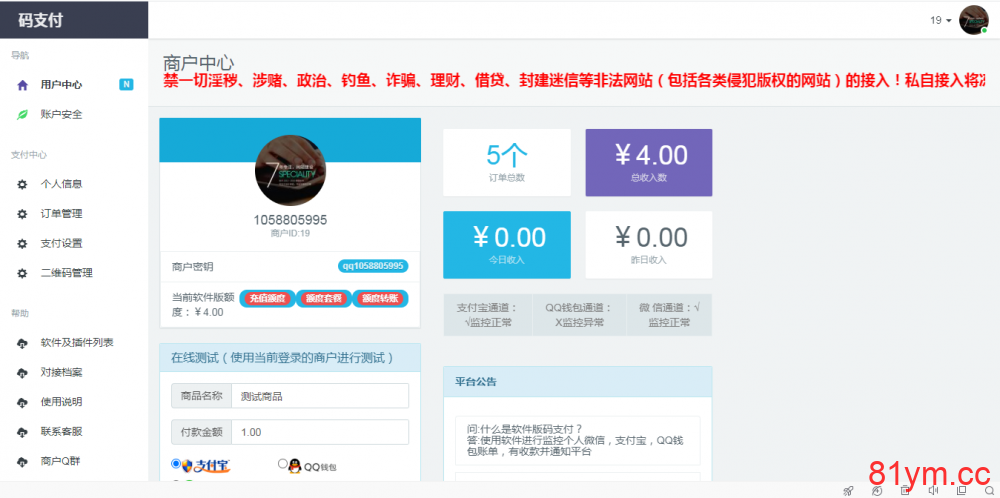Select the QQ钱包 radio button
1000x498 pixels.
tap(282, 464)
